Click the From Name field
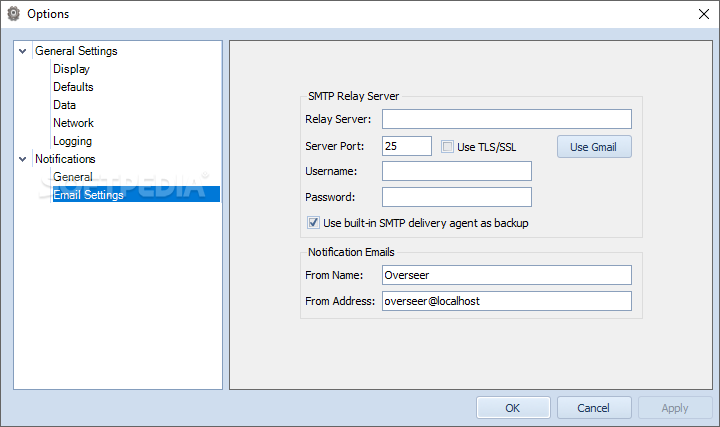 pos(507,275)
